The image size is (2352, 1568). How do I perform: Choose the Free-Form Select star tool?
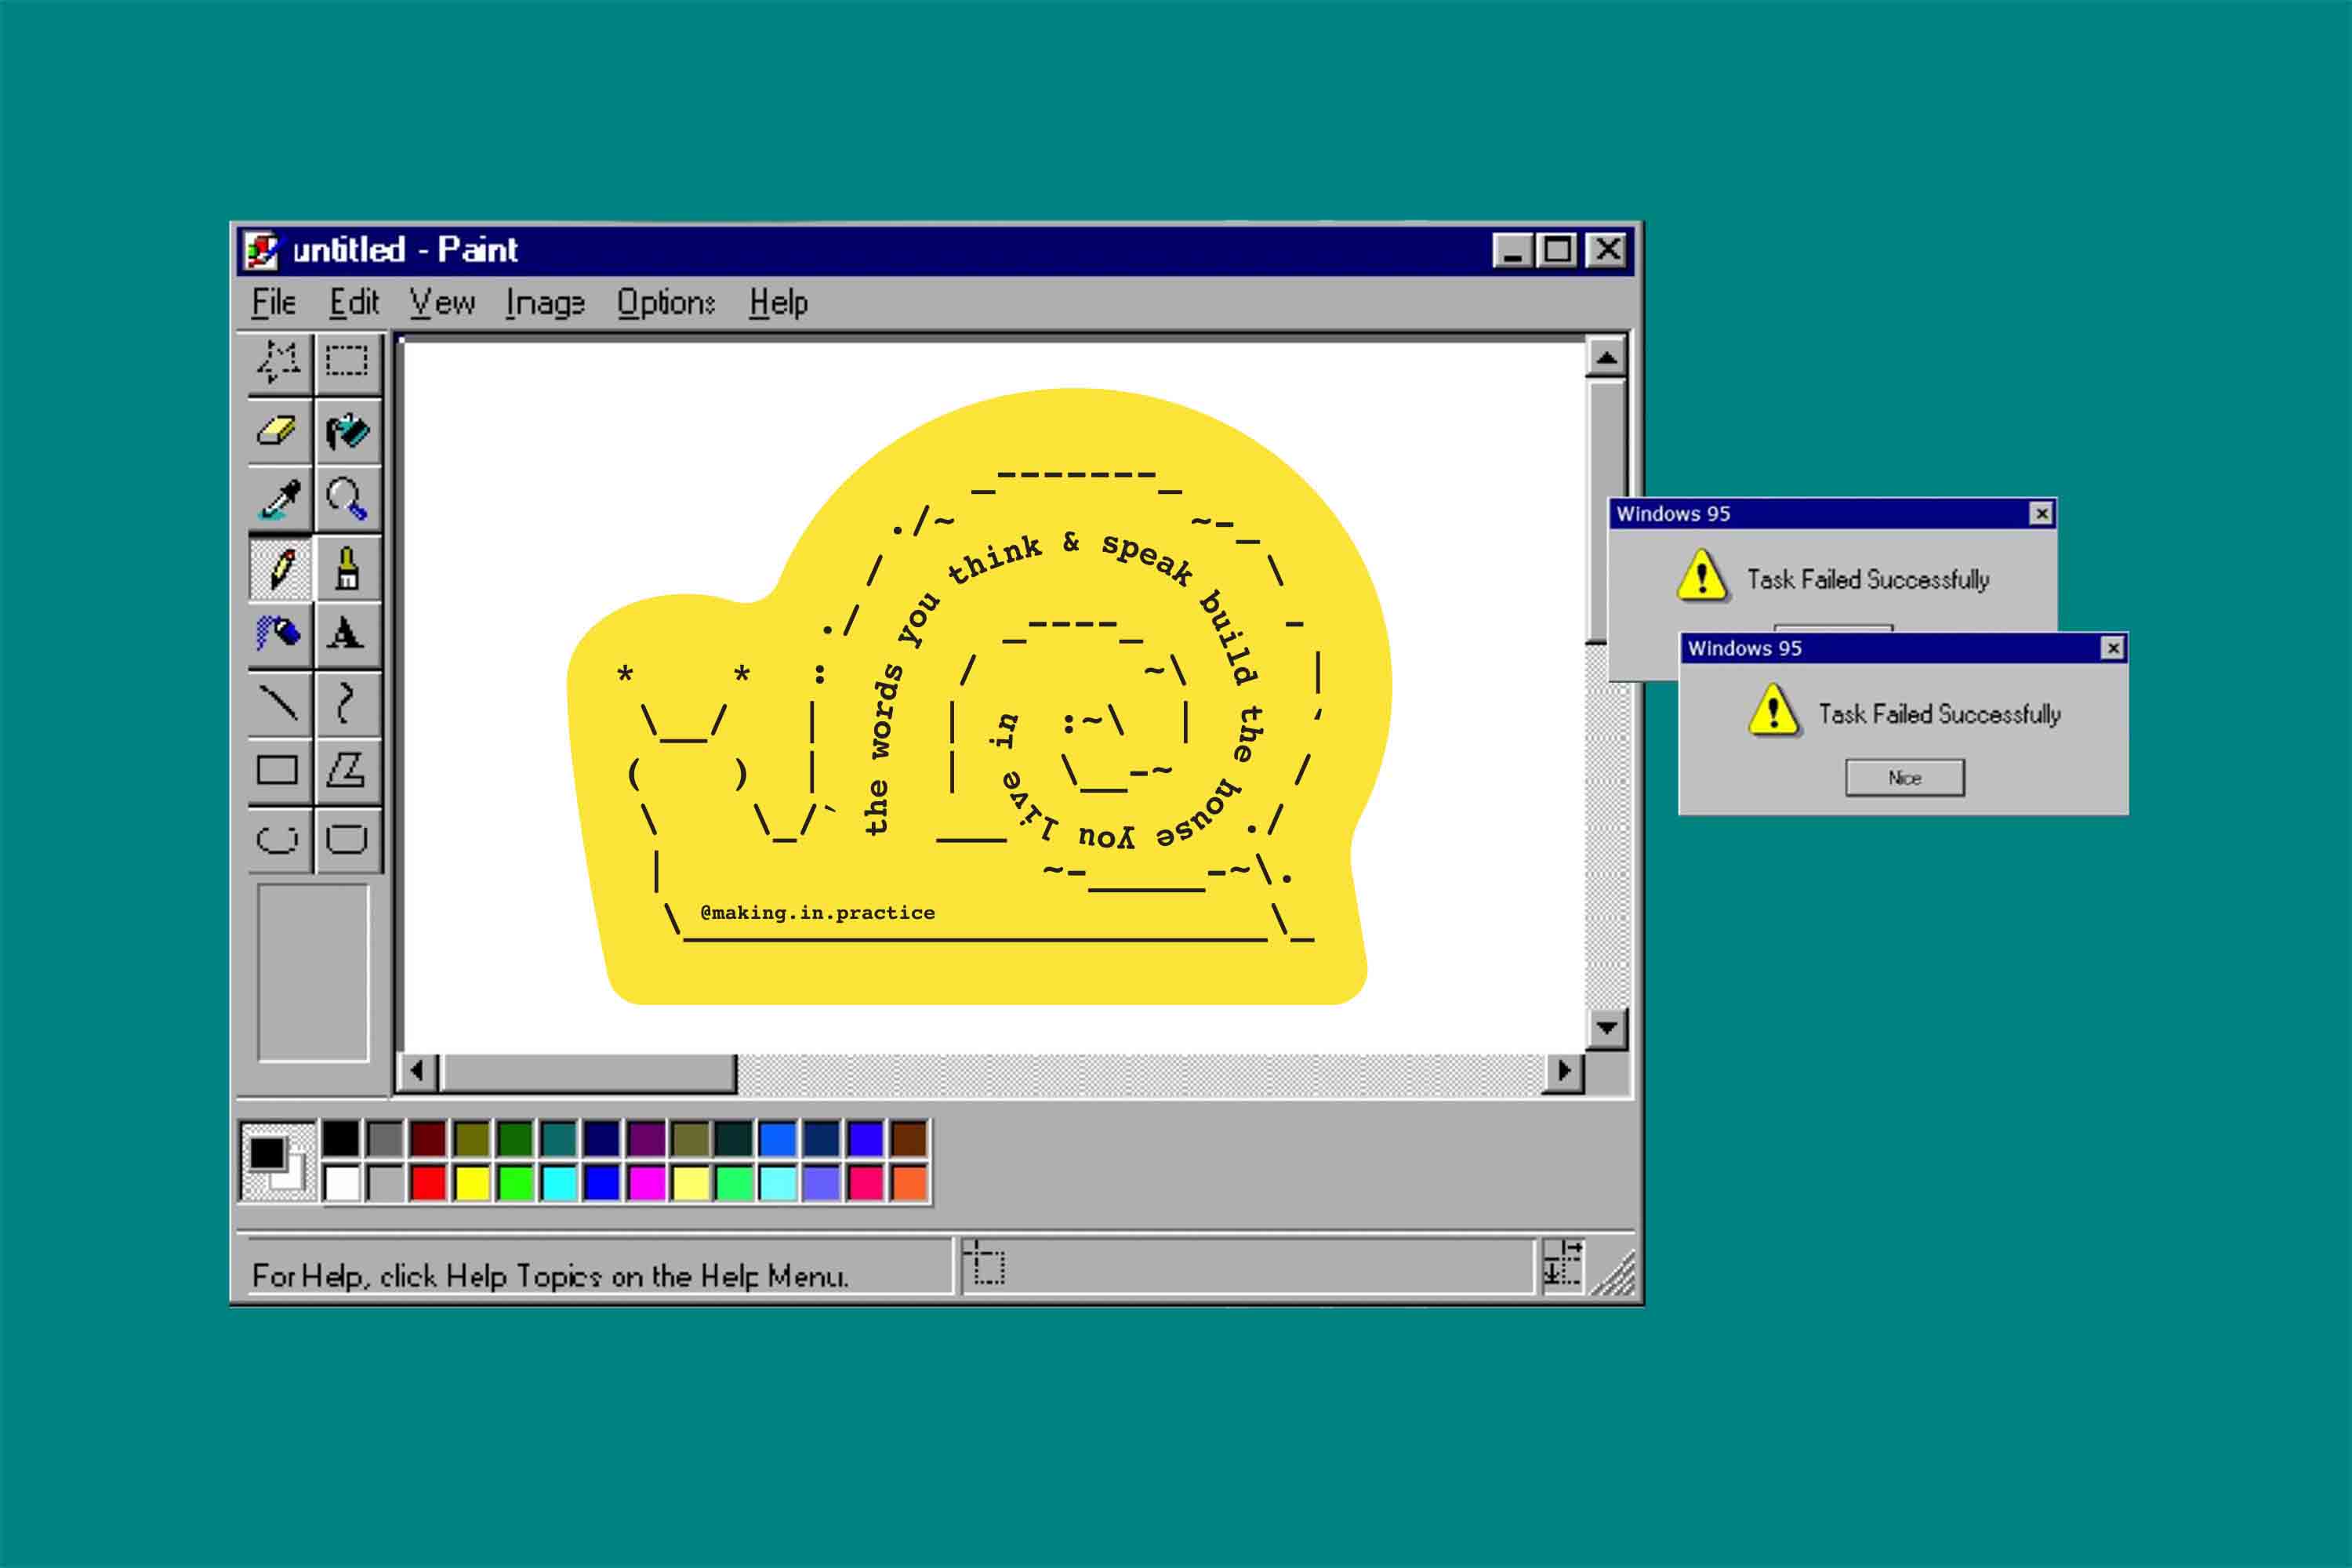click(x=278, y=362)
